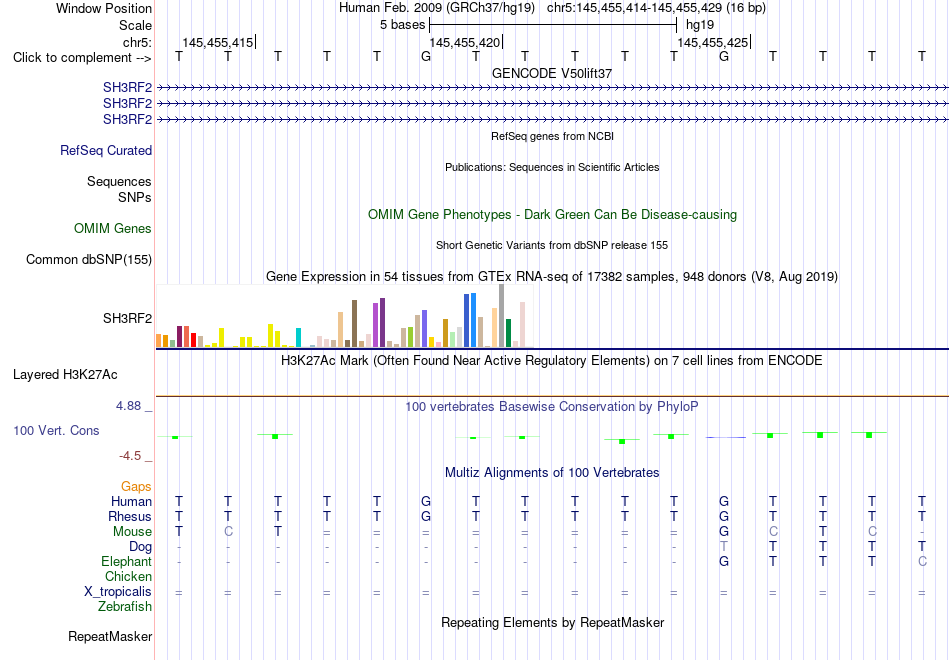
Task: Click the '-4.5' PhyloP lower scale value
Action: tap(130, 456)
